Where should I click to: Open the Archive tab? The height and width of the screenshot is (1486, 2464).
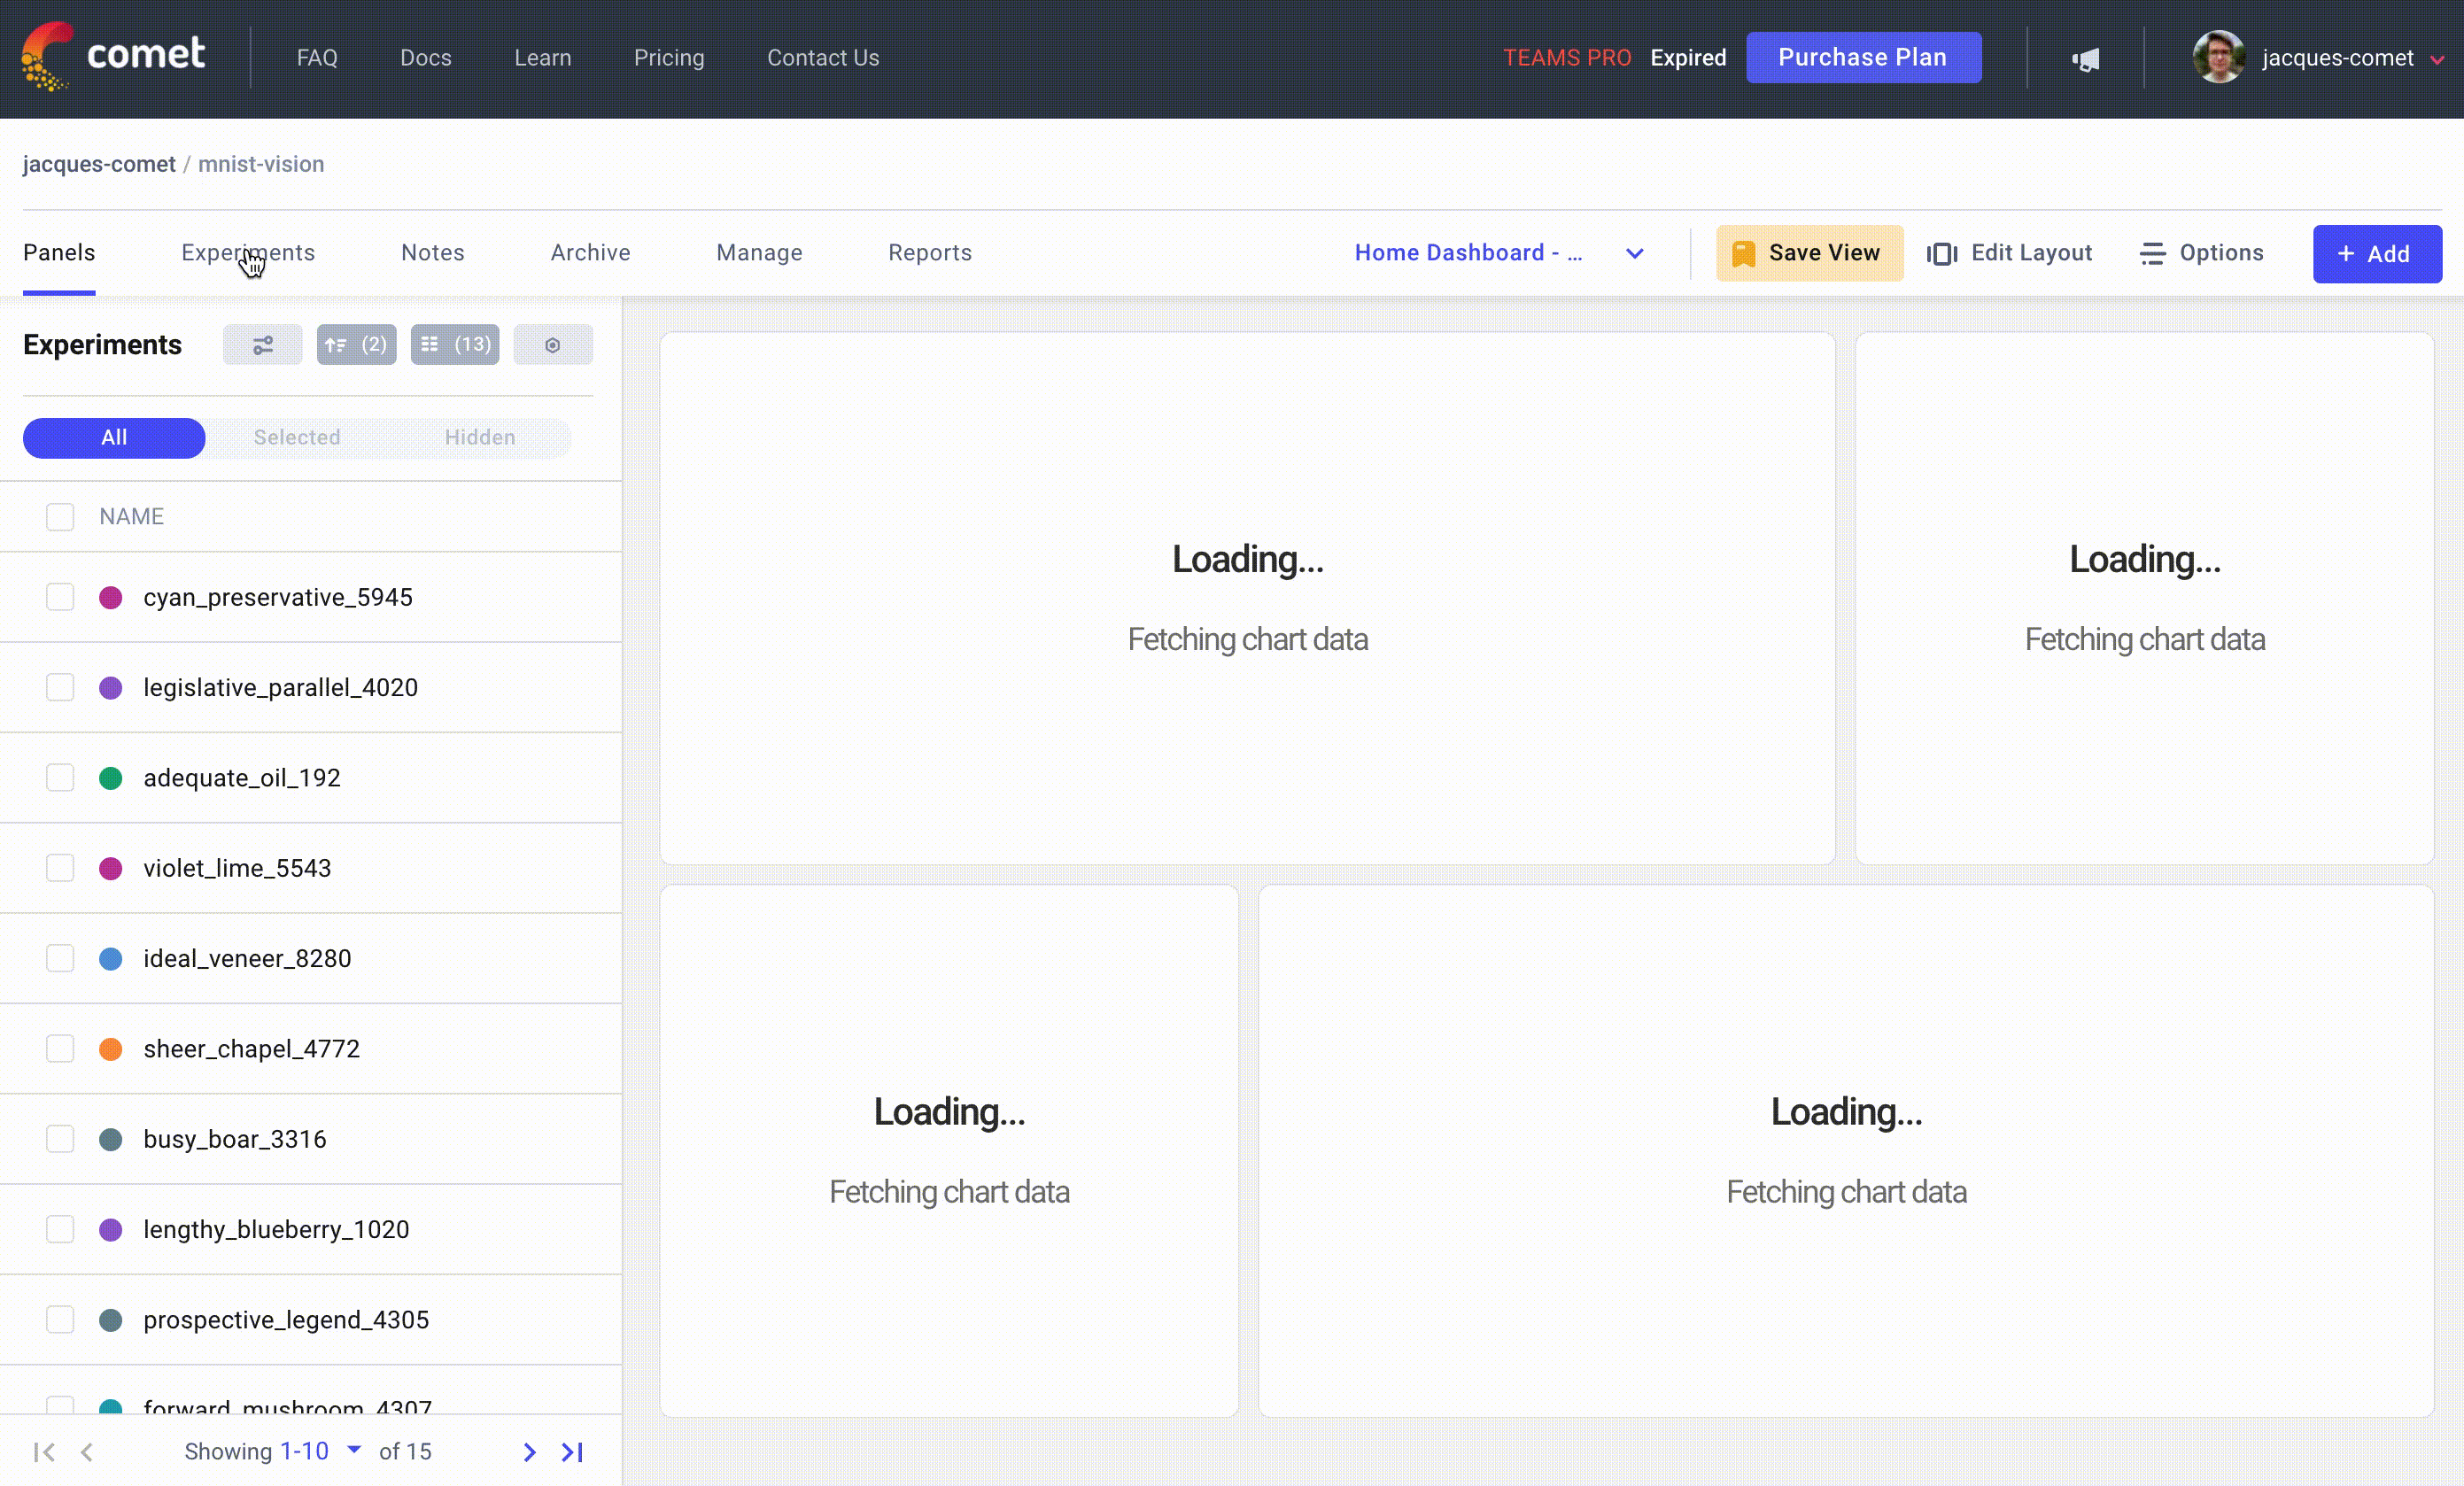click(x=590, y=253)
